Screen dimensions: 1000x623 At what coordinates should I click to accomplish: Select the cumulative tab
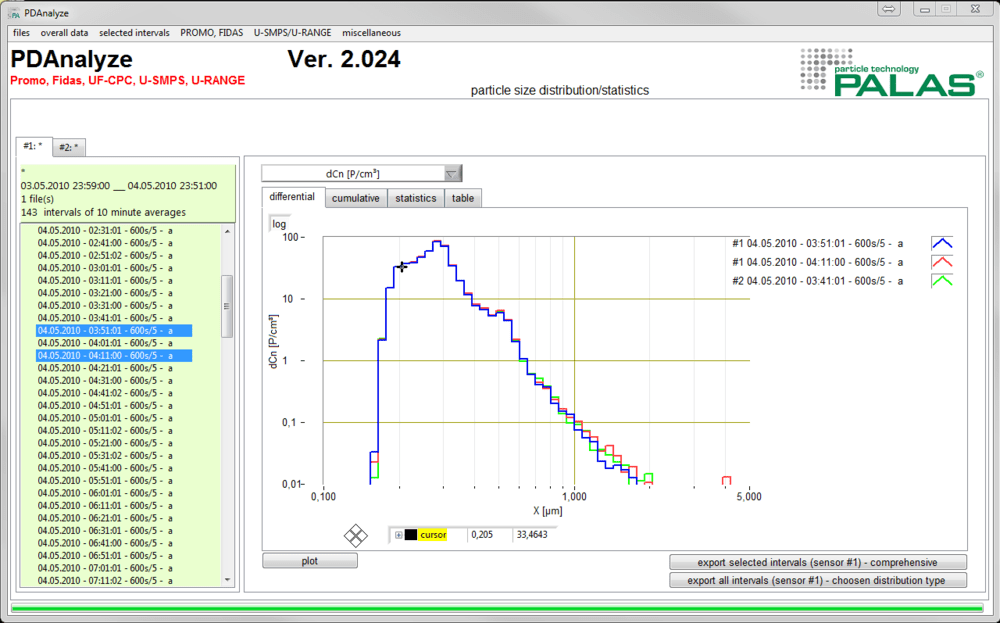click(355, 198)
